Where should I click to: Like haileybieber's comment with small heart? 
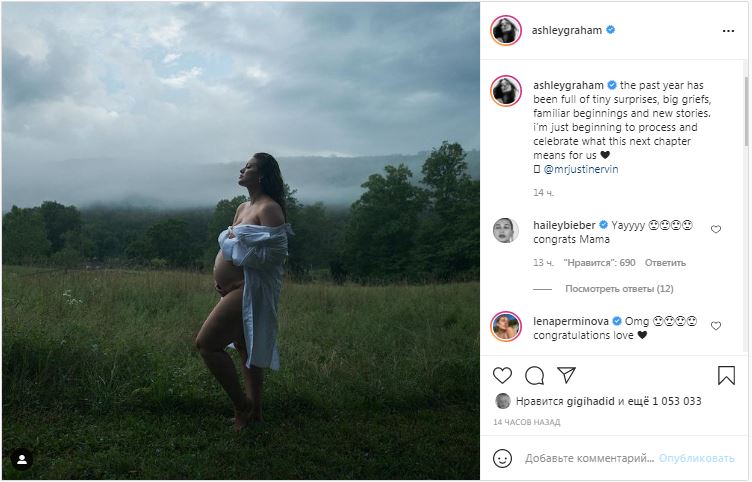tap(716, 230)
